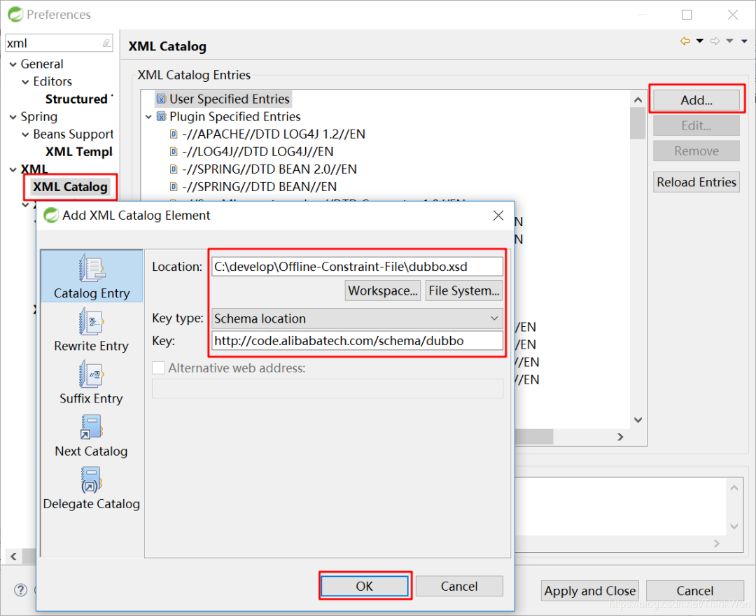This screenshot has width=756, height=616.
Task: Click the Location input field
Action: click(x=357, y=267)
